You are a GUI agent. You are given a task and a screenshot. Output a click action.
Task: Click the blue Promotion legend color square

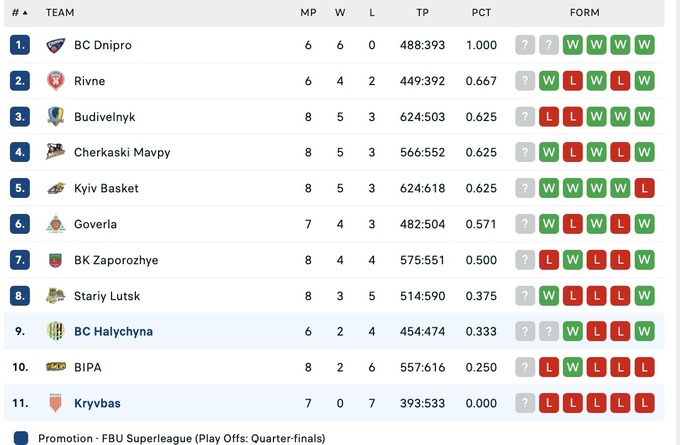click(21, 438)
